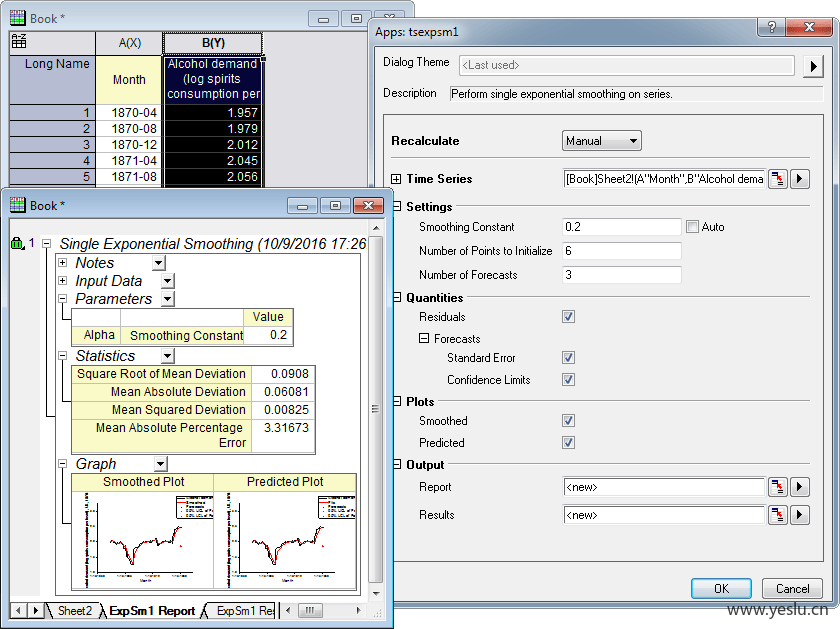Go to the previous sheet tab arrow
The height and width of the screenshot is (629, 840).
tap(19, 610)
